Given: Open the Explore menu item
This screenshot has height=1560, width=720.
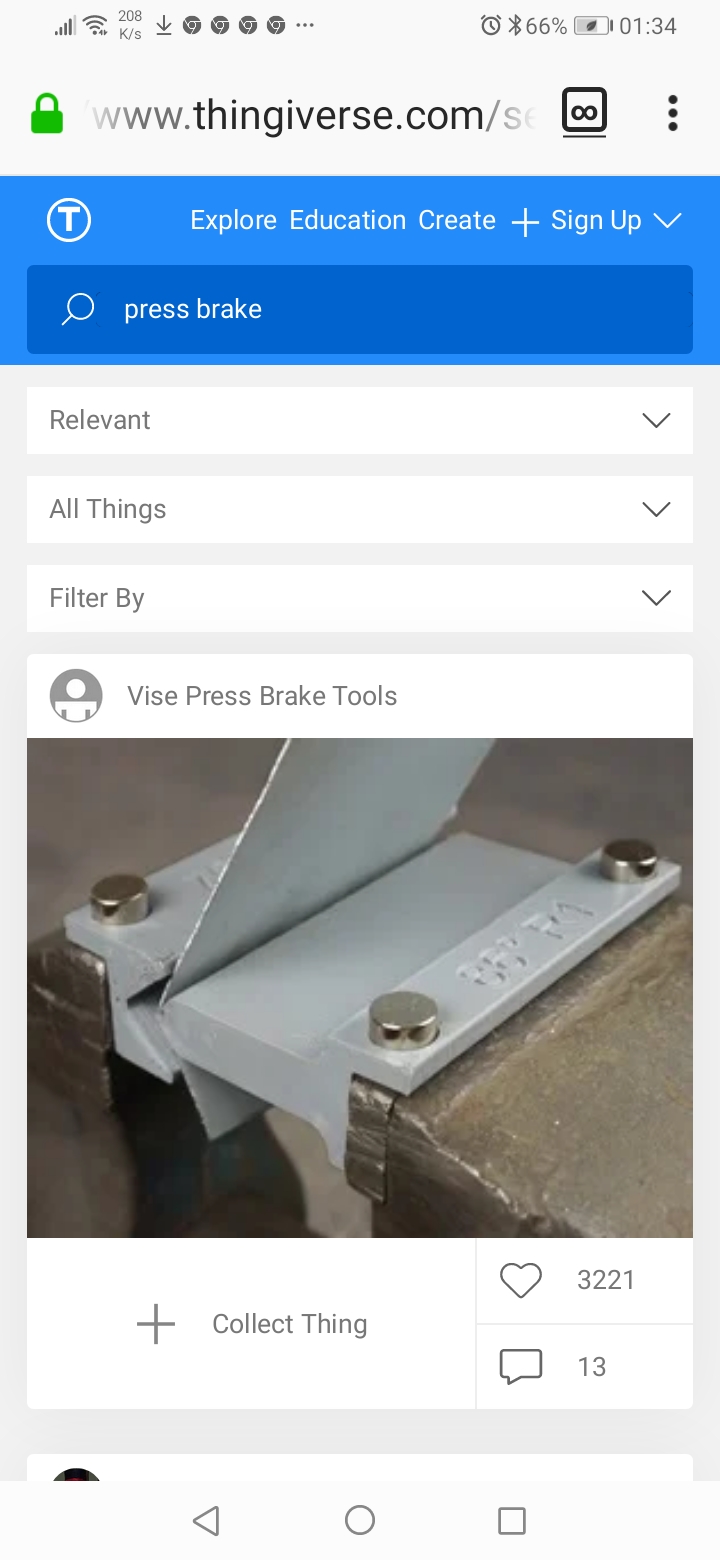Looking at the screenshot, I should point(233,220).
